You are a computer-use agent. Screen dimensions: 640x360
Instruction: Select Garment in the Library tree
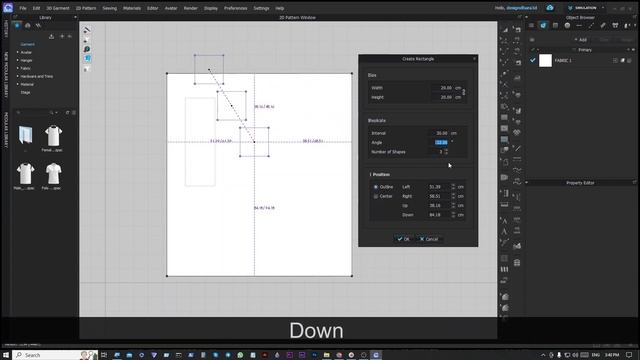click(27, 44)
